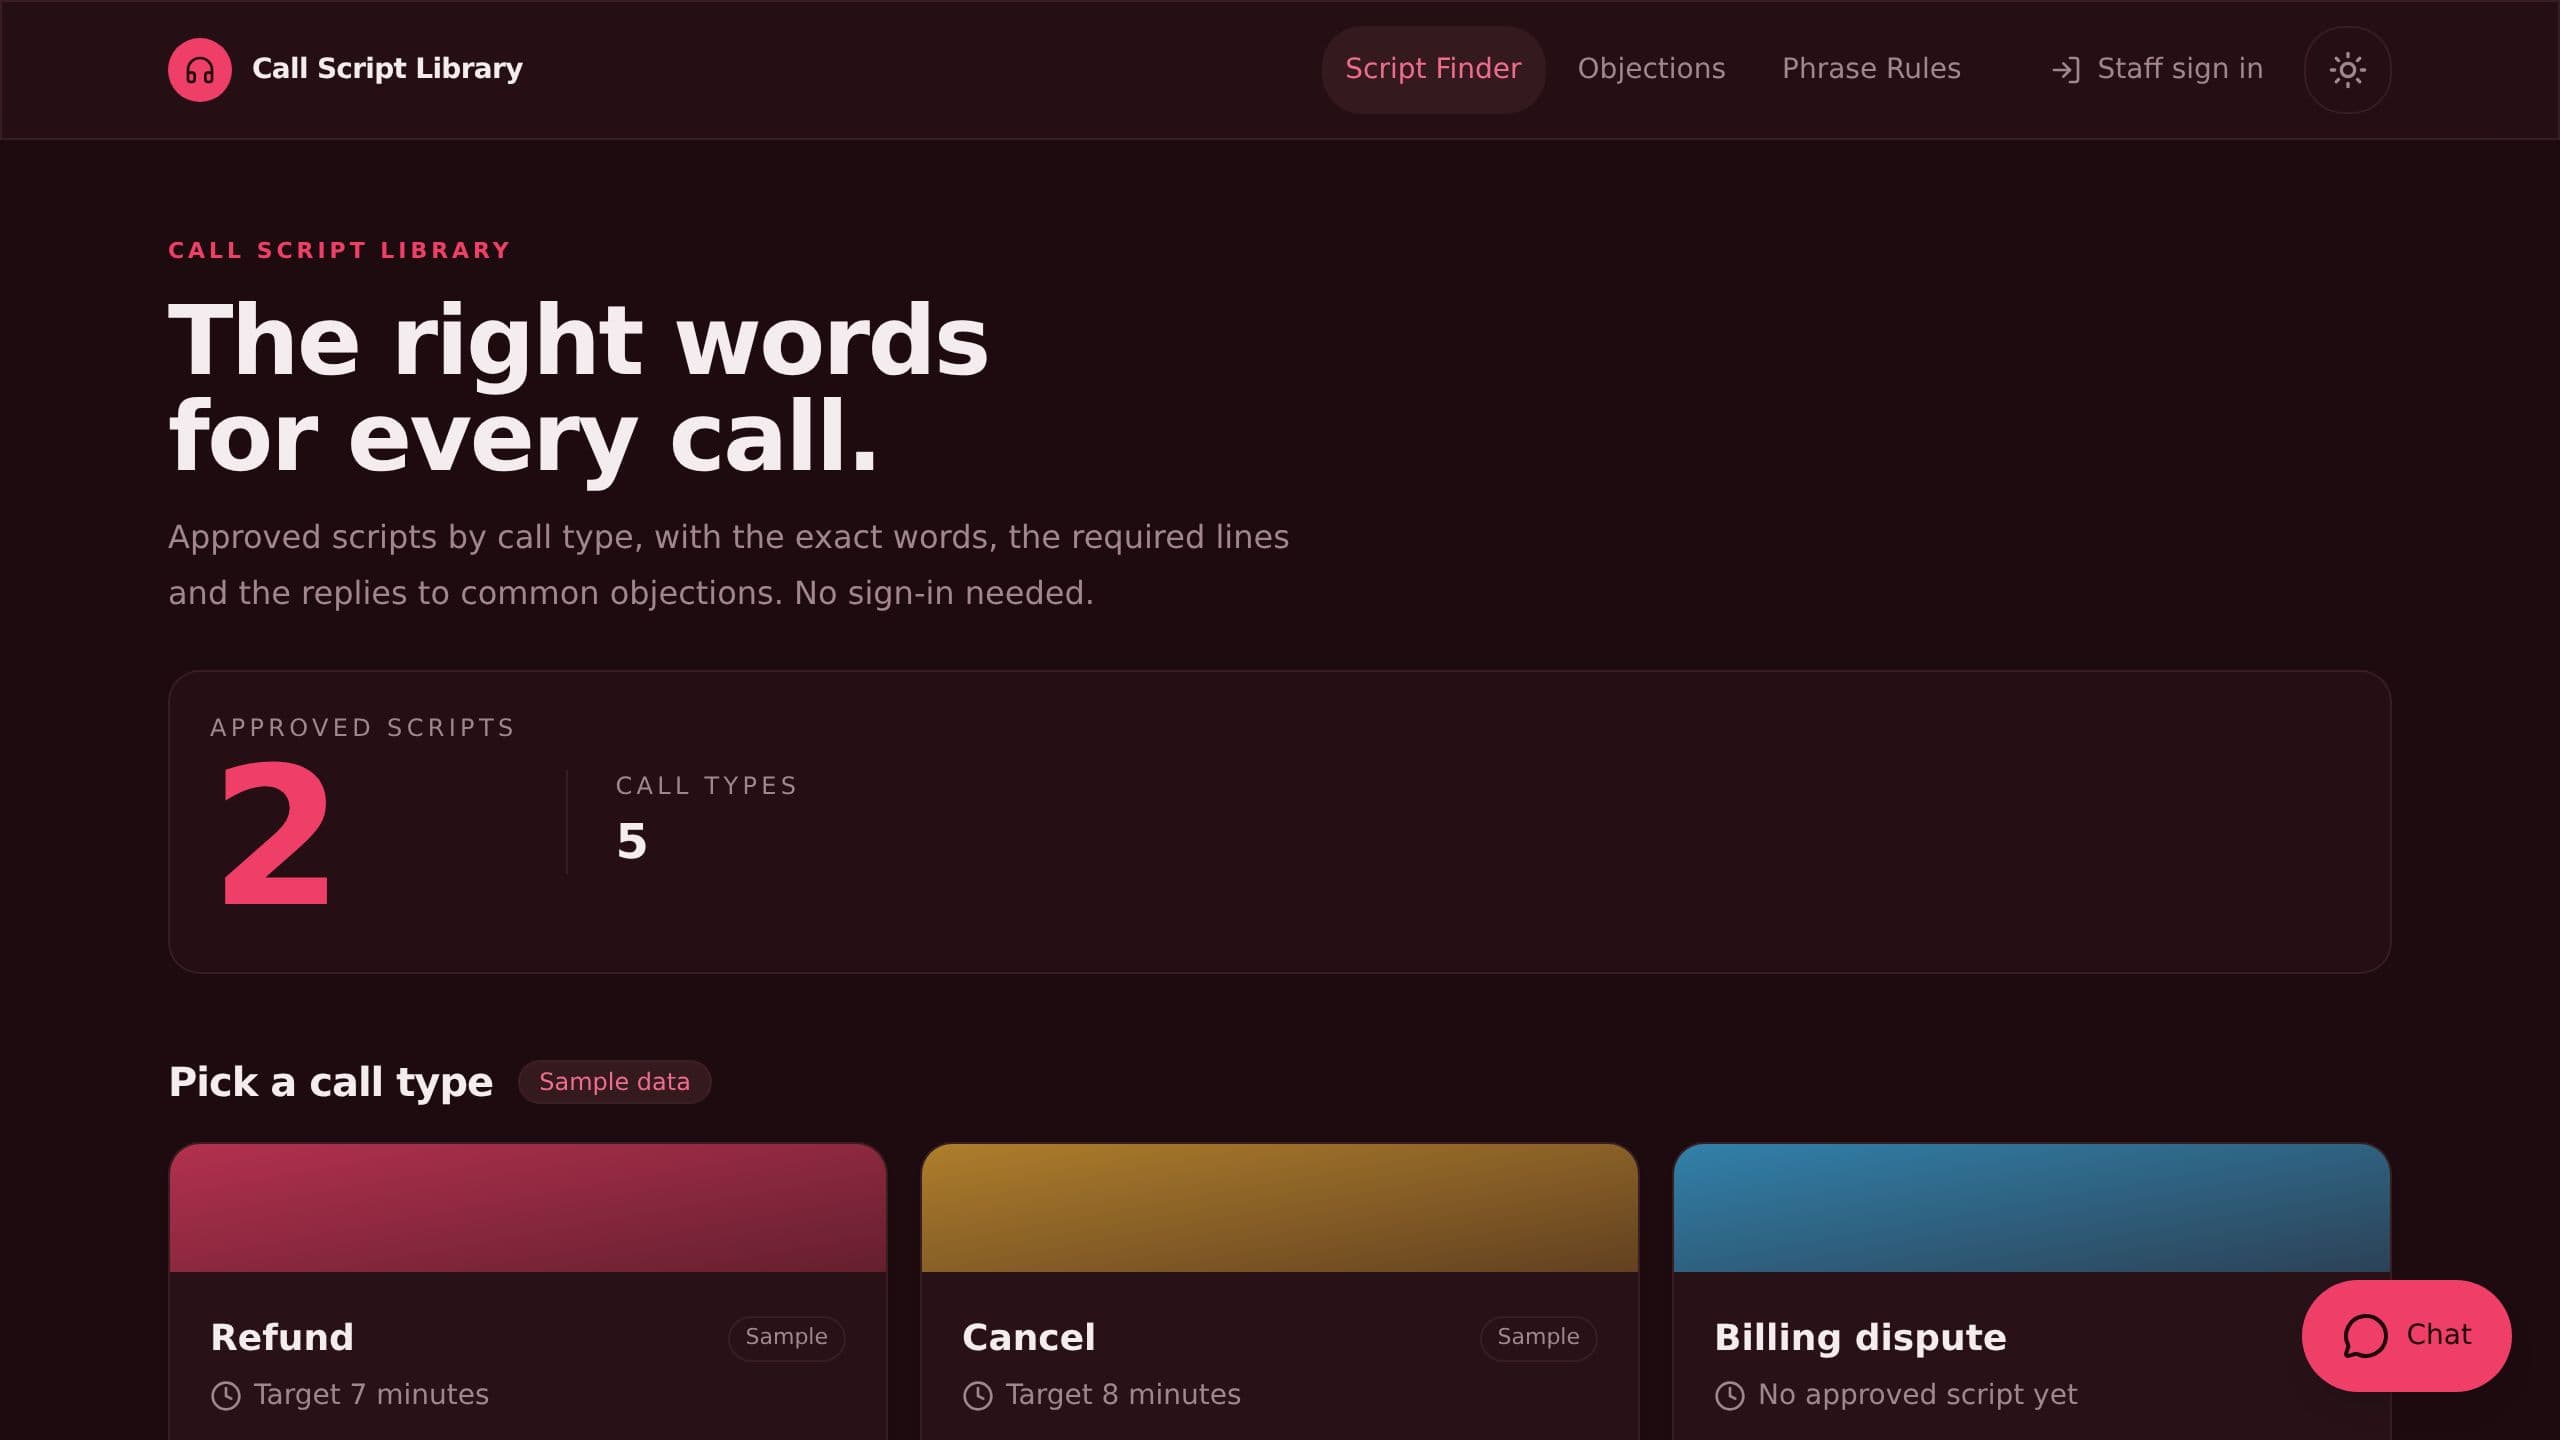This screenshot has height=1440, width=2560.
Task: Click the 'APPROVED SCRIPTS' label
Action: [362, 728]
